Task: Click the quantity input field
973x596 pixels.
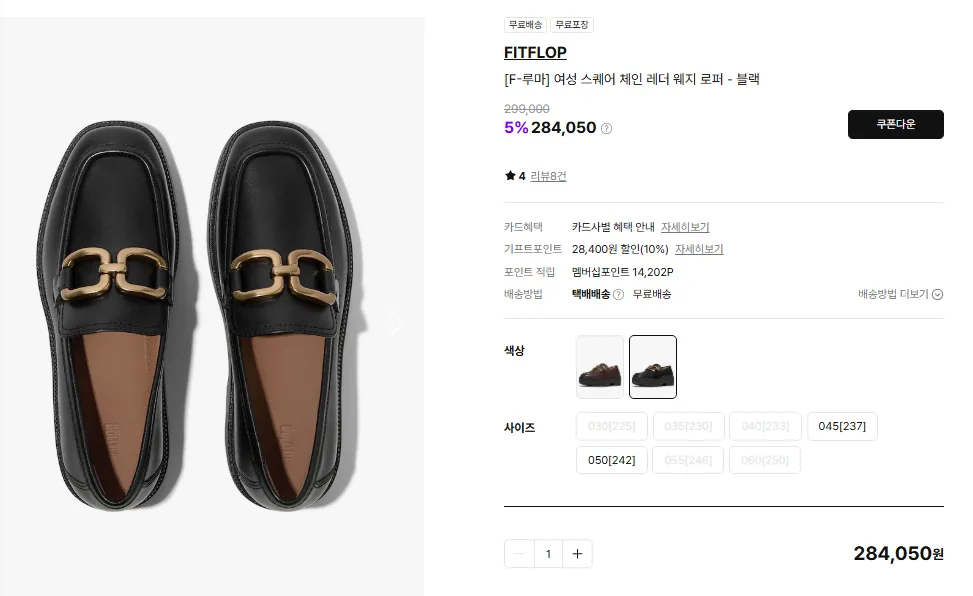Action: (548, 553)
